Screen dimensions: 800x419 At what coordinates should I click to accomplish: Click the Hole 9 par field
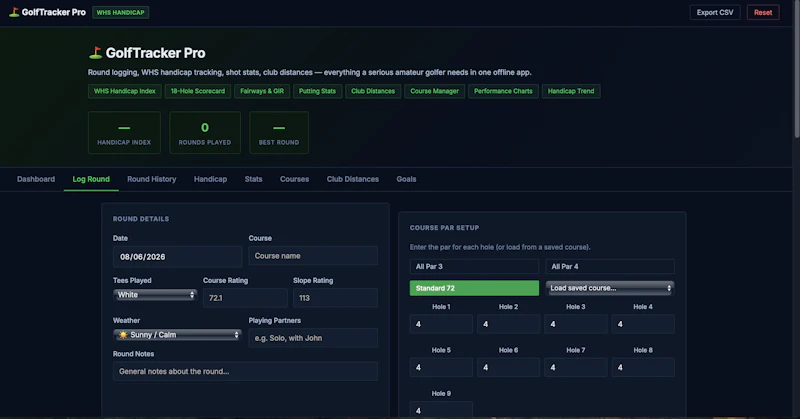(x=441, y=410)
